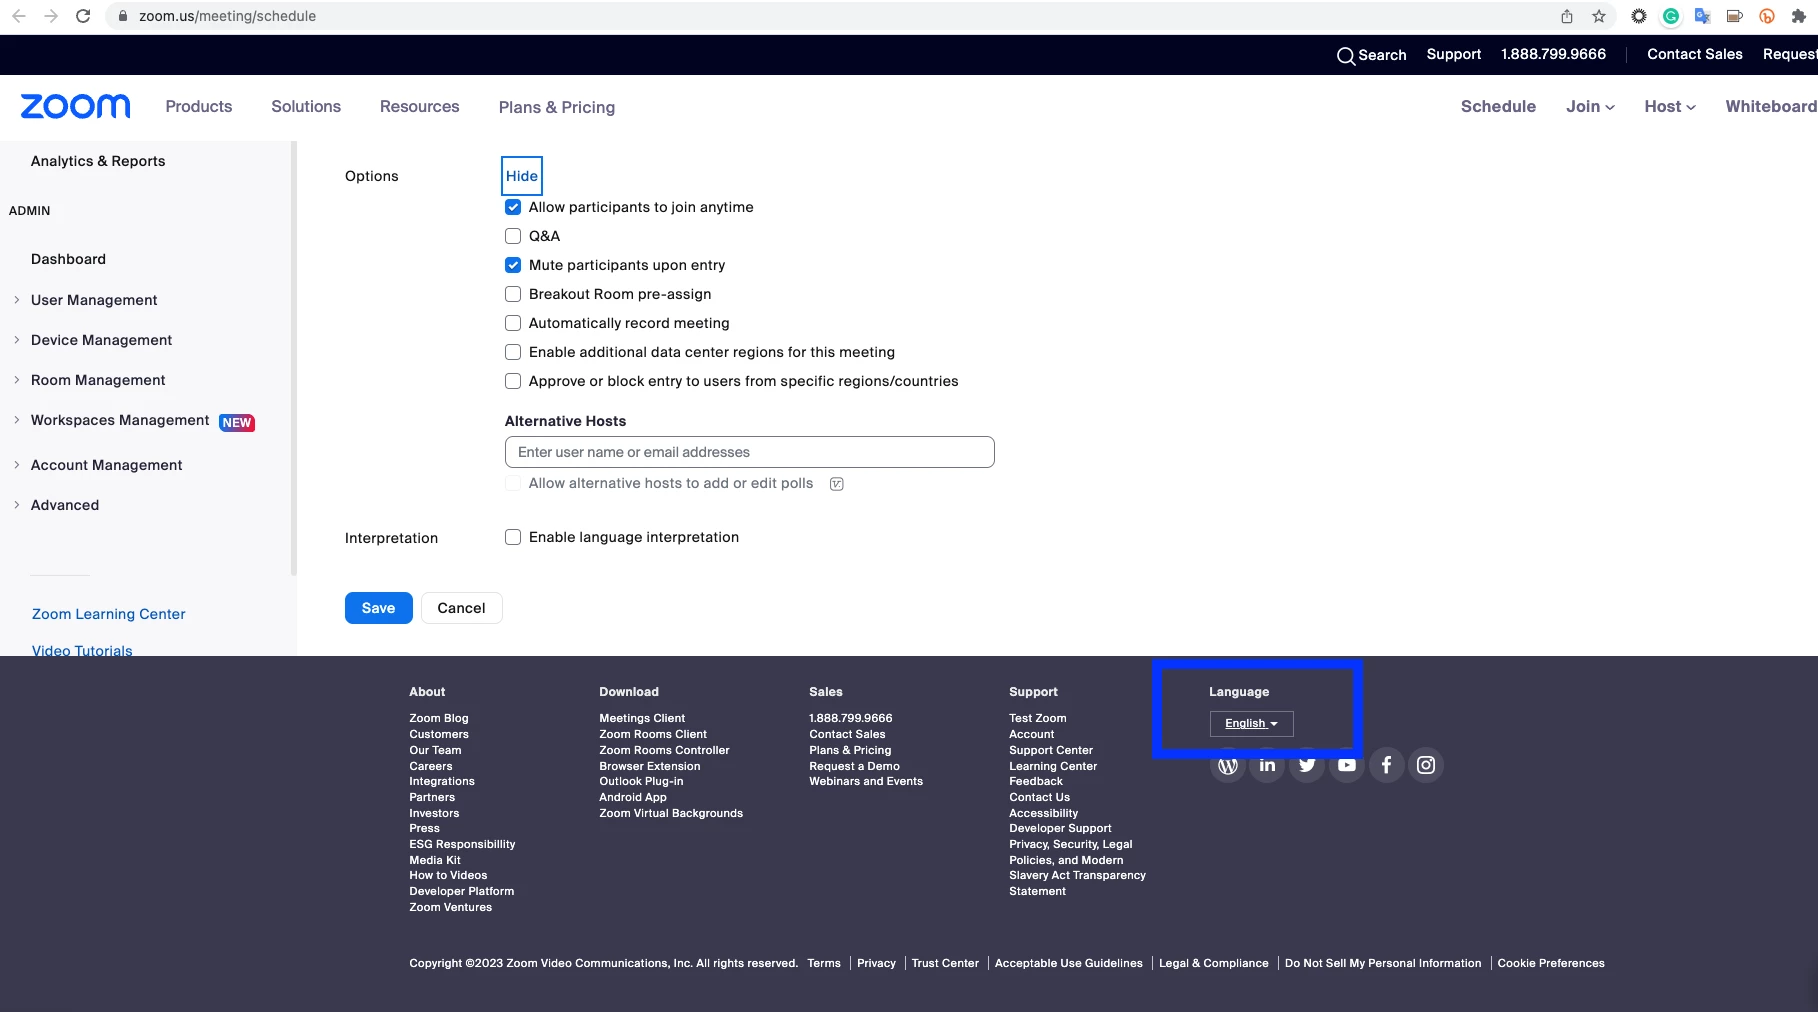Open Dashboard in the admin sidebar

(68, 259)
